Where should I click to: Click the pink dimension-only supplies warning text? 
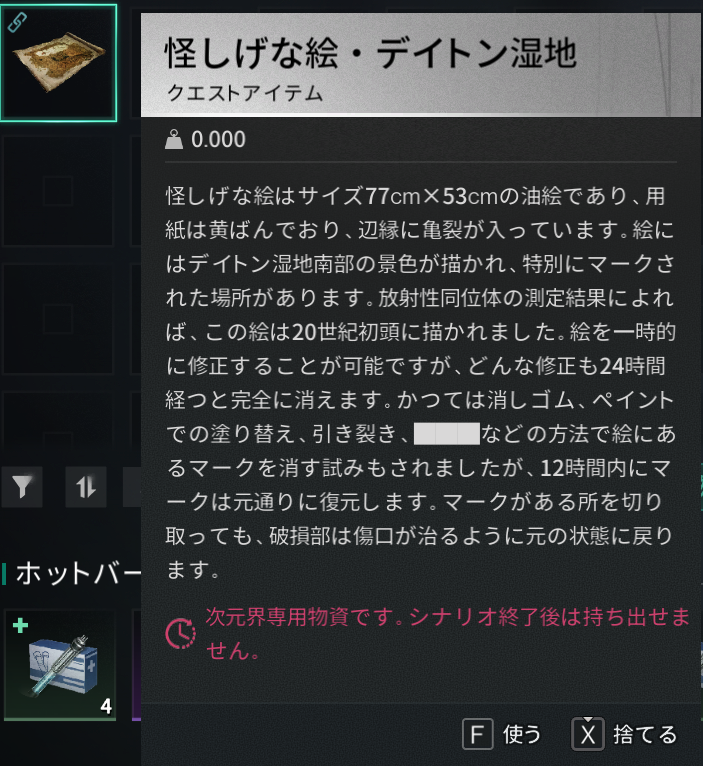pos(447,634)
